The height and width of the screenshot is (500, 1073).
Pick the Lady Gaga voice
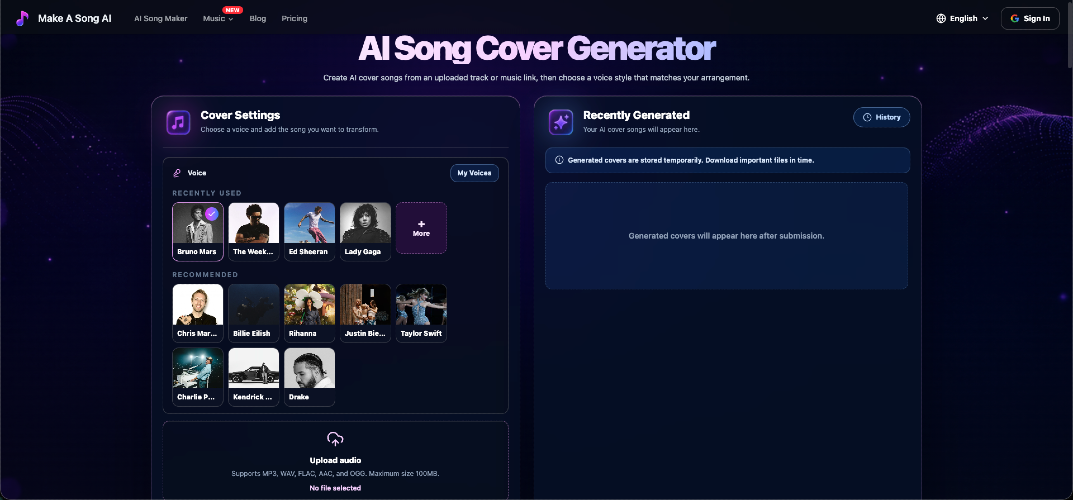(365, 232)
